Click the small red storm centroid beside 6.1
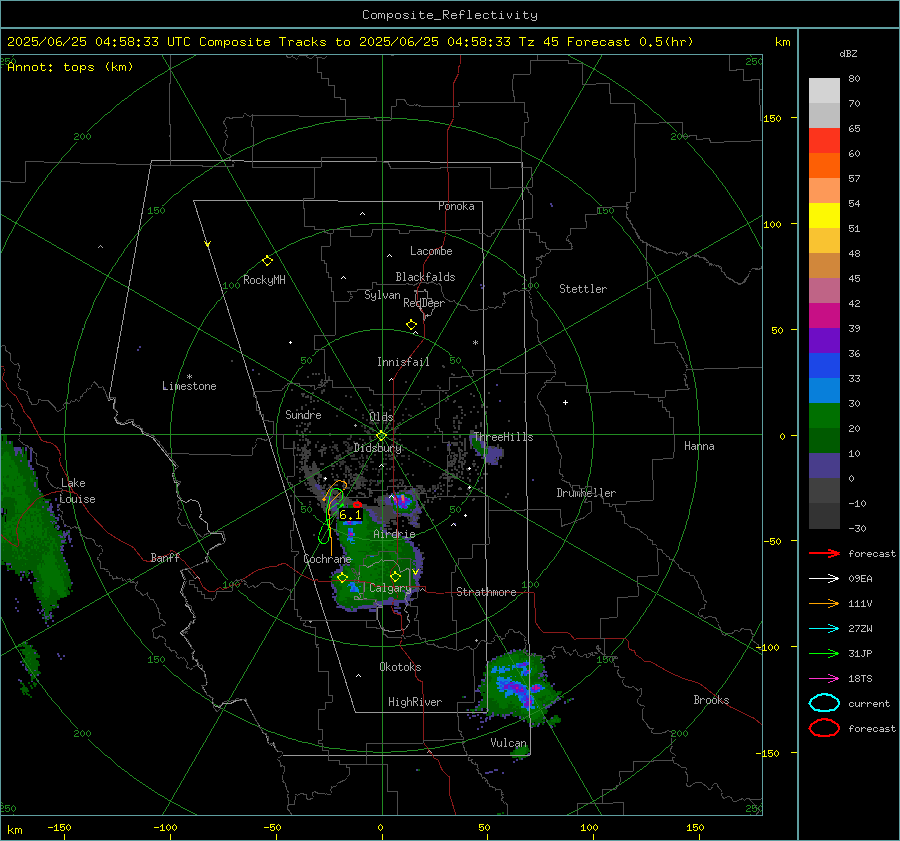This screenshot has width=900, height=841. coord(357,505)
